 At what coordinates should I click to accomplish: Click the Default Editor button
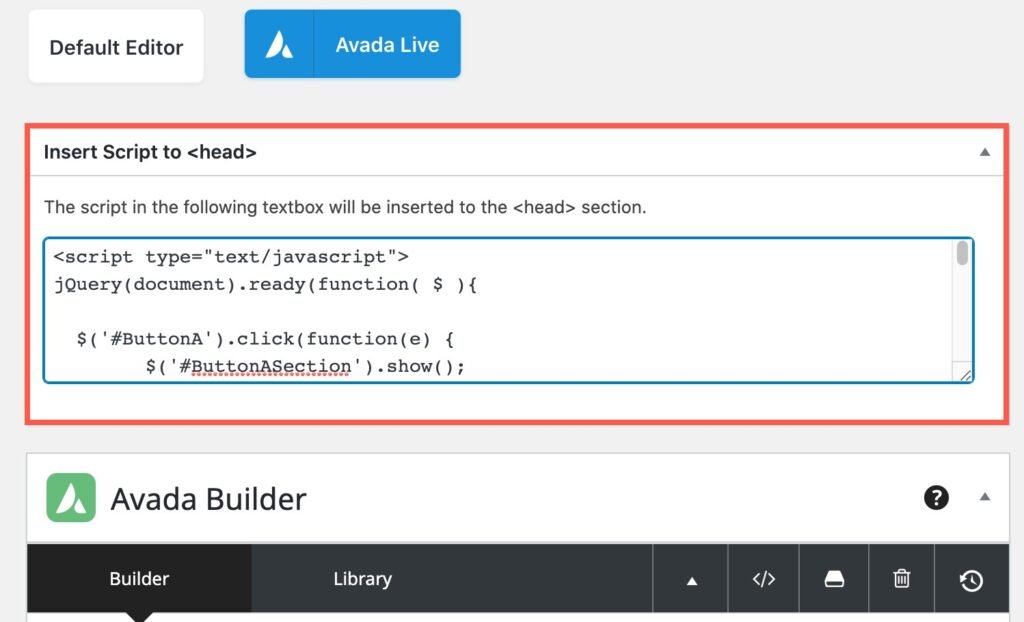click(x=116, y=46)
